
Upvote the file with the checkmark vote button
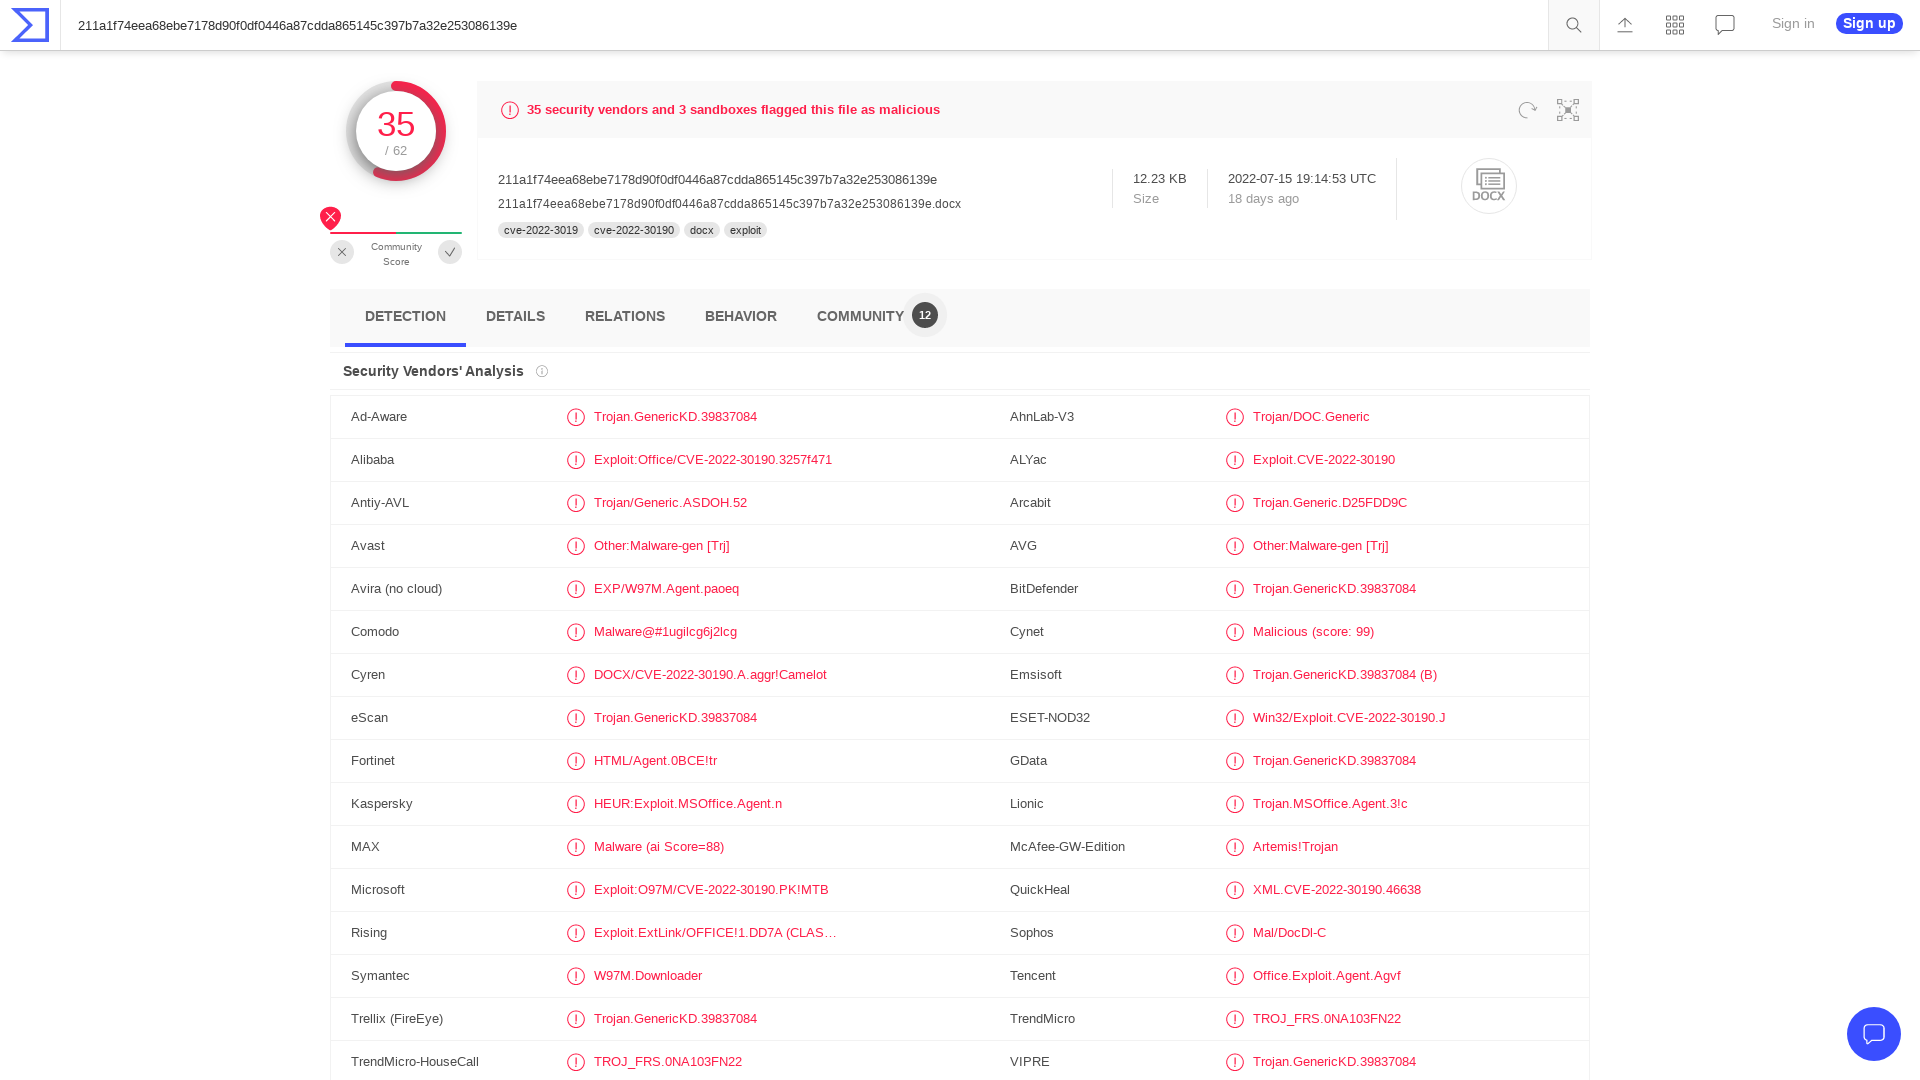pos(450,252)
